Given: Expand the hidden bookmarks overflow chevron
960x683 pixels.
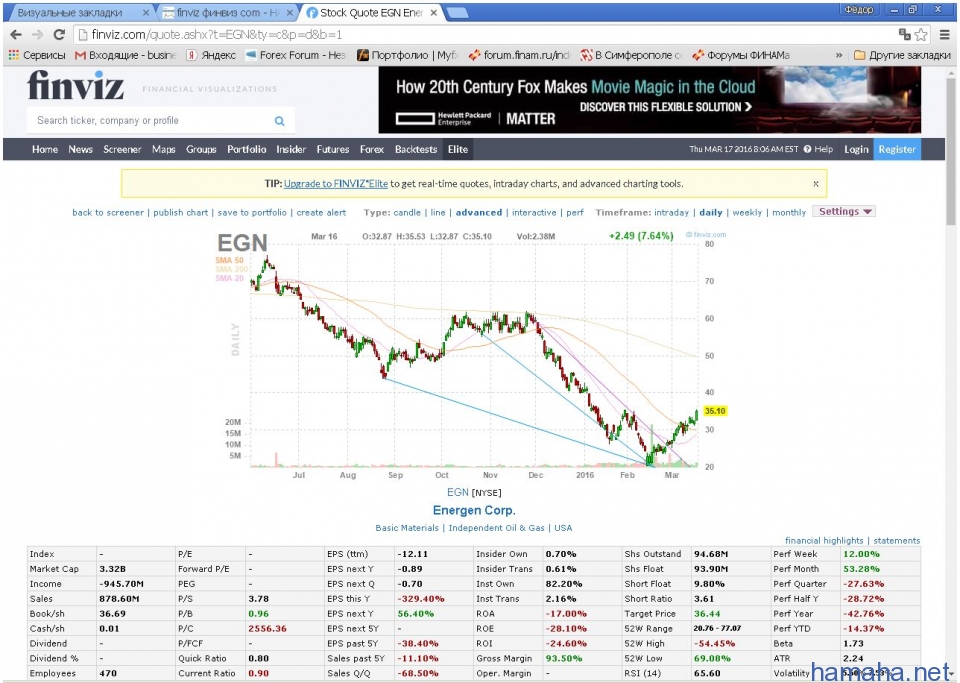Looking at the screenshot, I should pyautogui.click(x=838, y=55).
